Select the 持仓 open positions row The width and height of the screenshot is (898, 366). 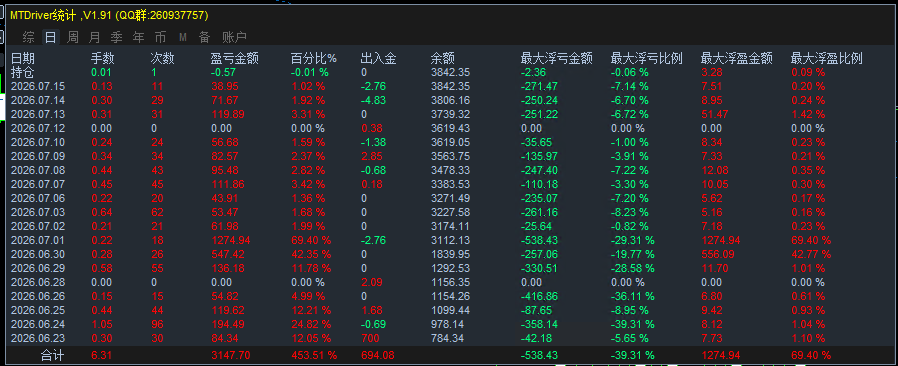[x=448, y=73]
